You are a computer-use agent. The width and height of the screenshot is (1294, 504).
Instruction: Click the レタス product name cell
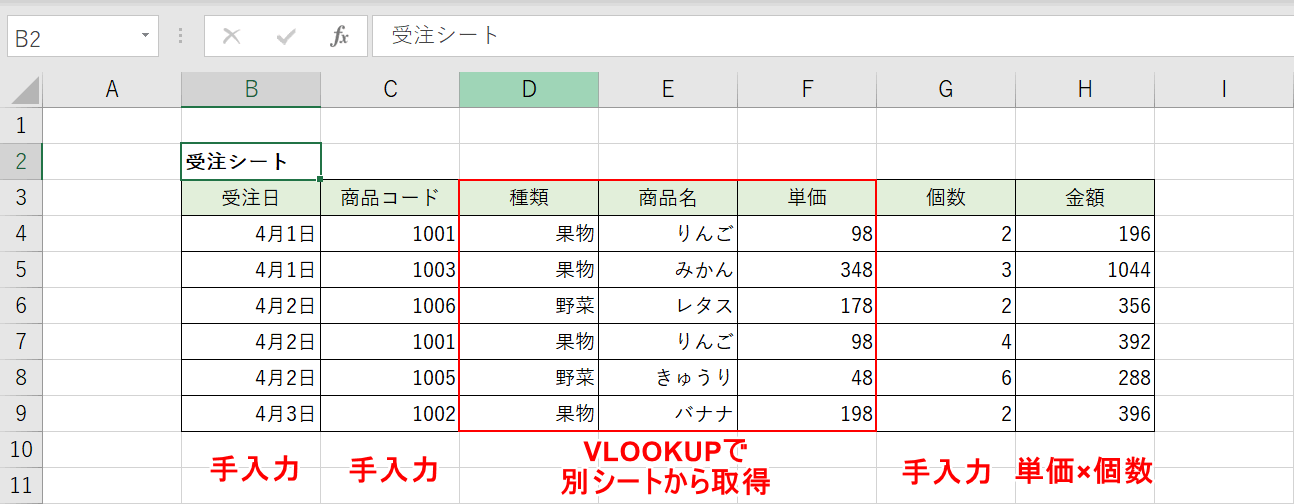[668, 306]
